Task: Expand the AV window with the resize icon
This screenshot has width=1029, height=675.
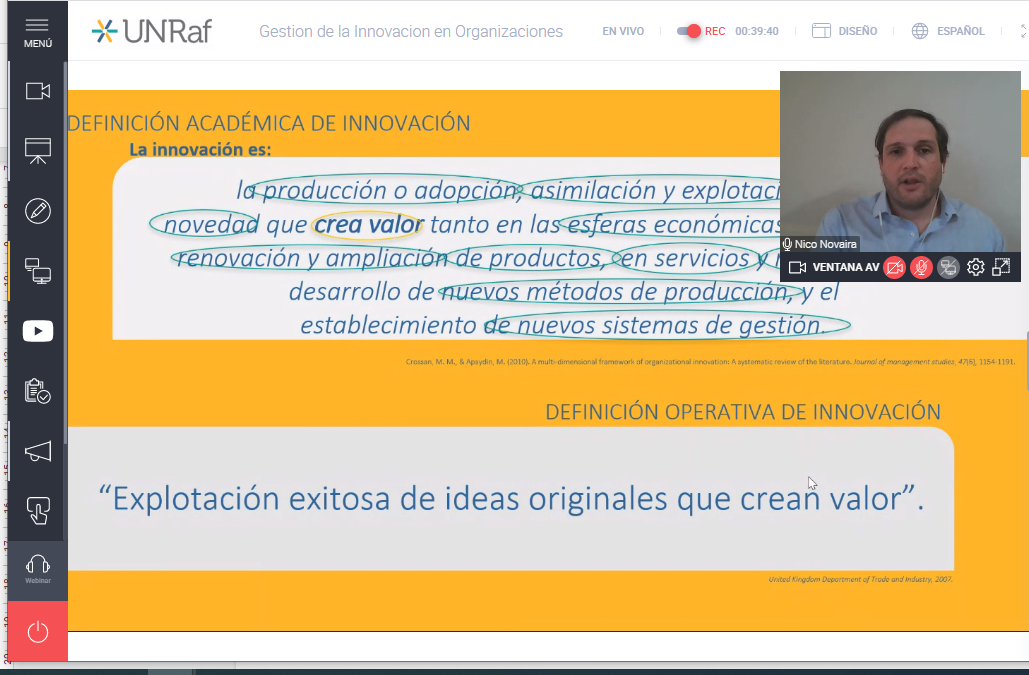Action: pos(1001,267)
